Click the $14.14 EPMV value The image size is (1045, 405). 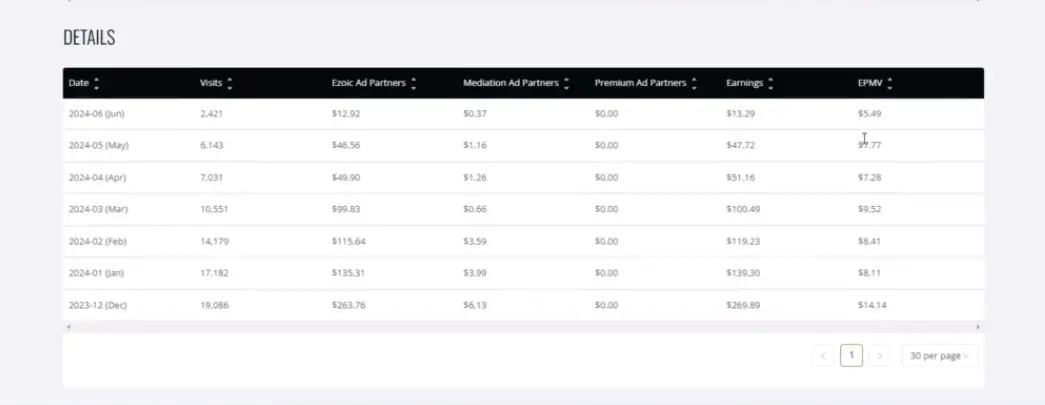point(872,305)
